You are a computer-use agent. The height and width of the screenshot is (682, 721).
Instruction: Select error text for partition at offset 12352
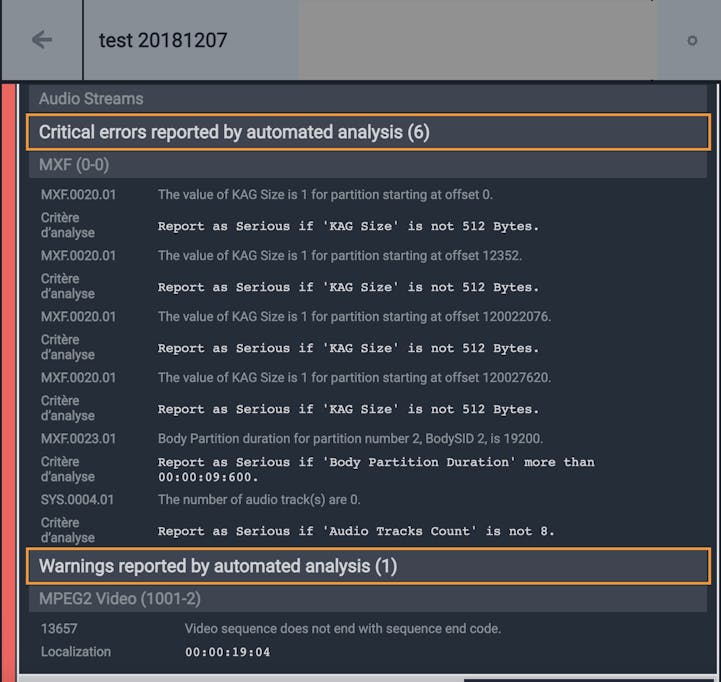(340, 256)
